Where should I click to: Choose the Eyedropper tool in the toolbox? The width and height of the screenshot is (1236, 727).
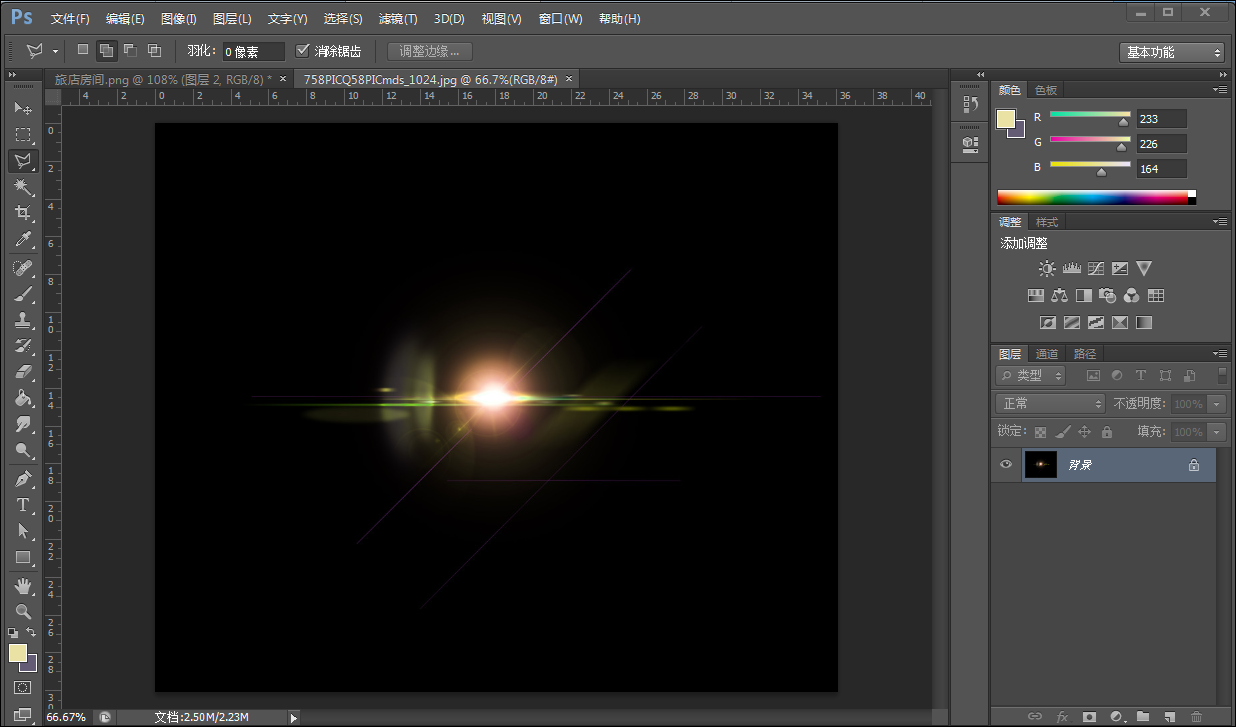tap(23, 239)
